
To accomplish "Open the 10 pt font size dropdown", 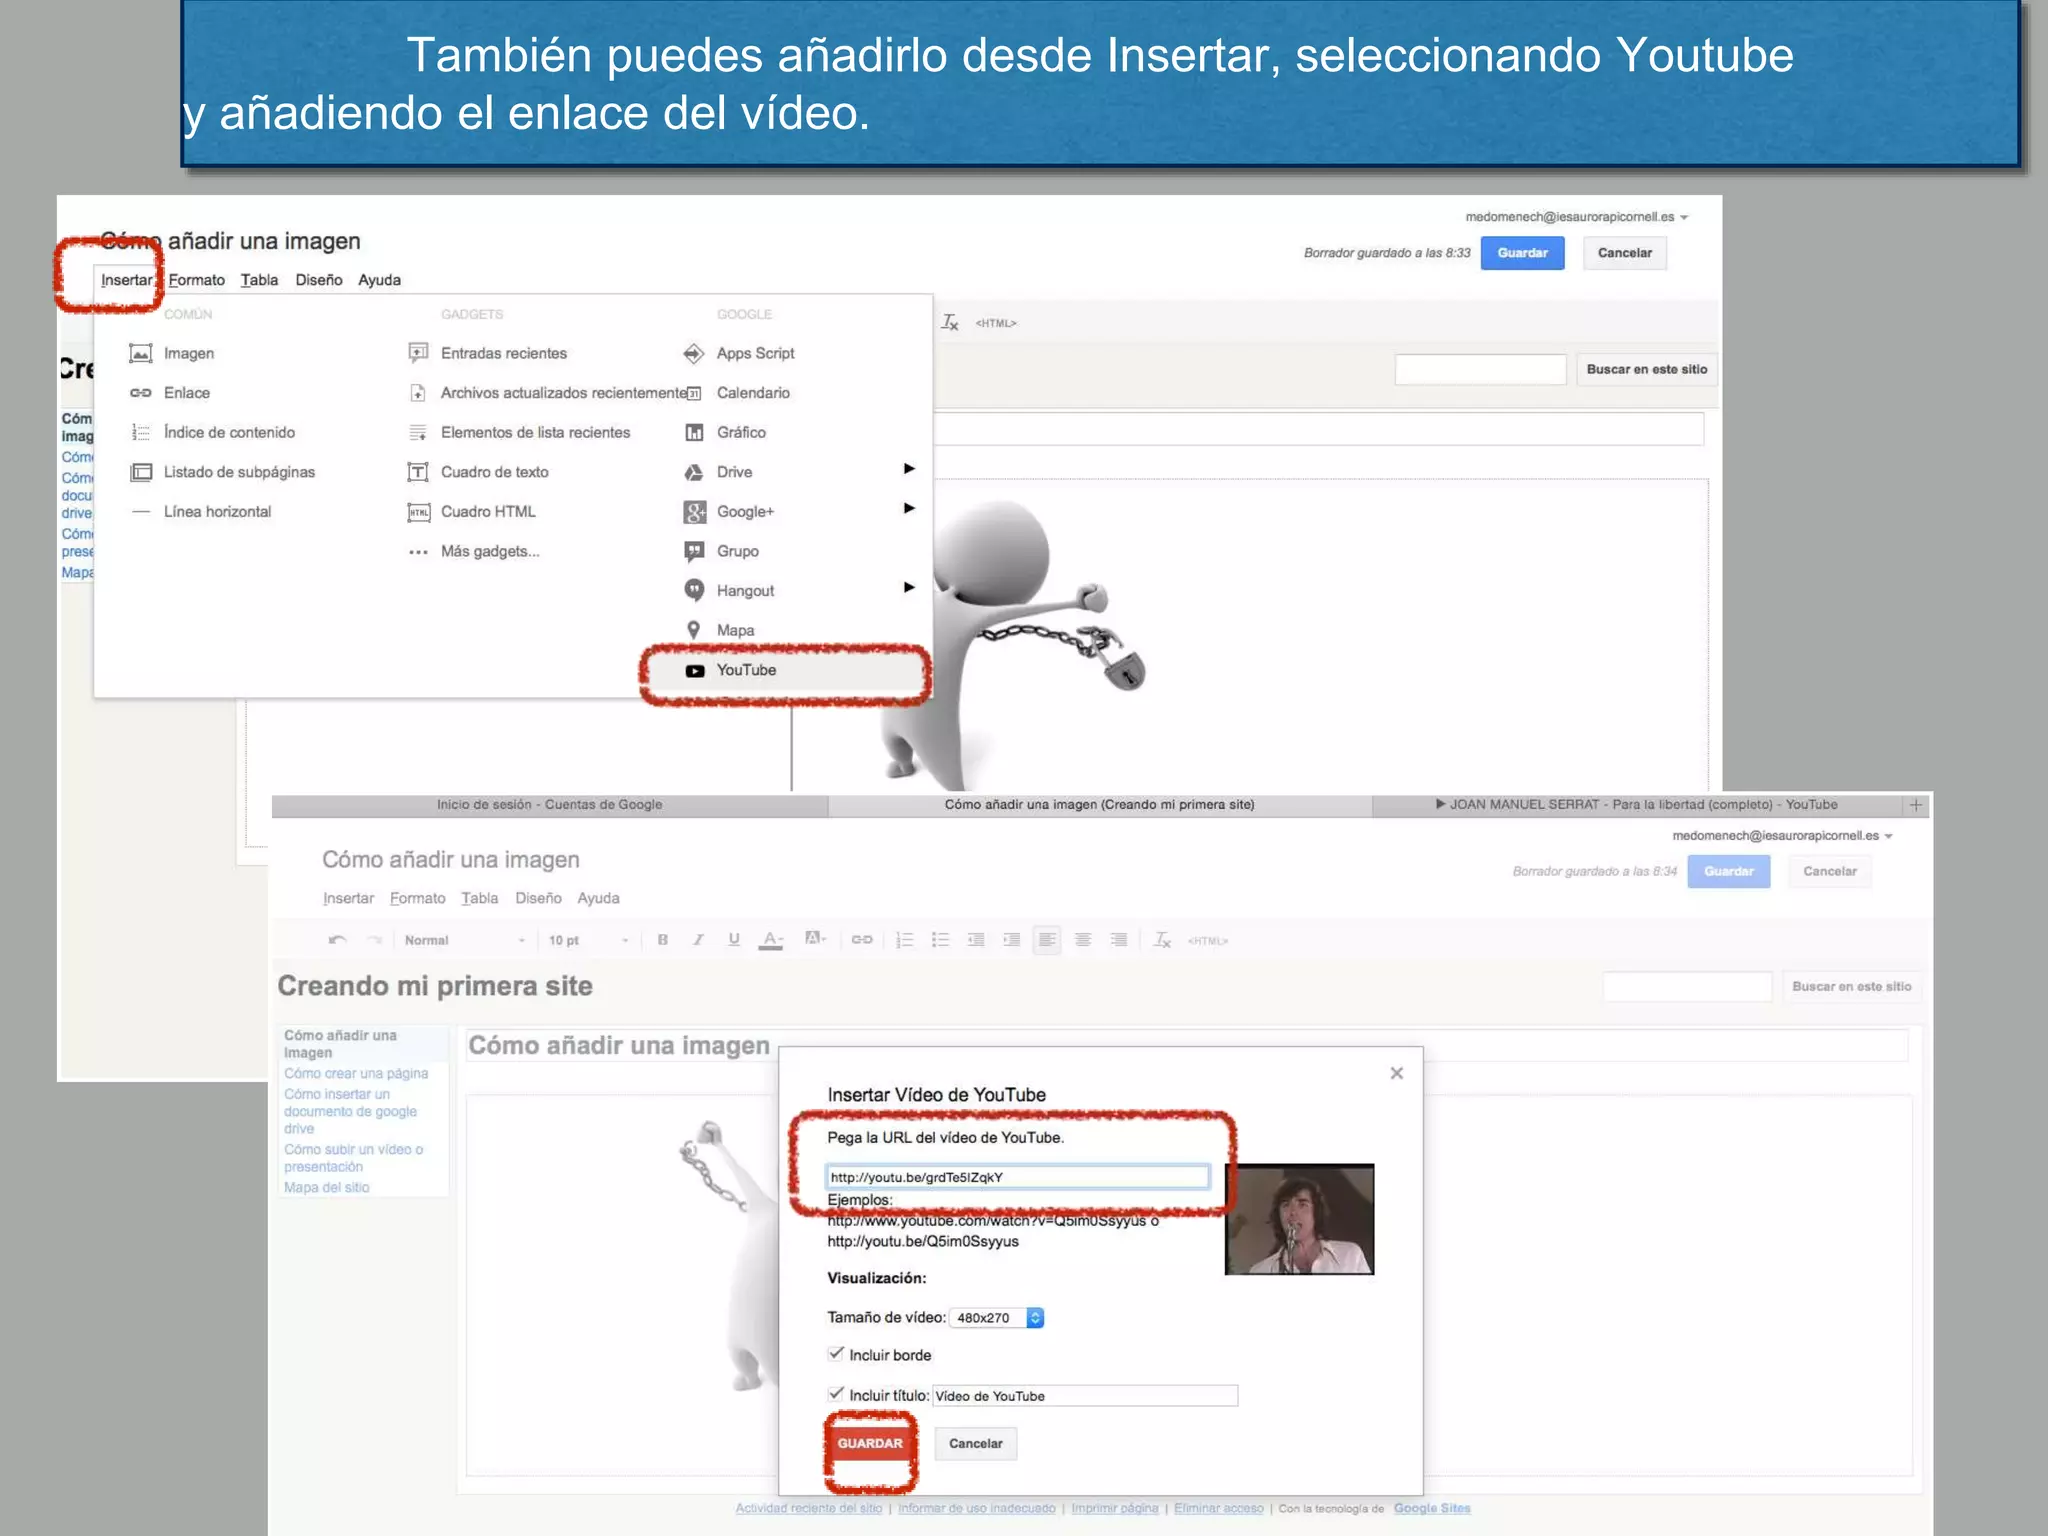I will pos(588,940).
